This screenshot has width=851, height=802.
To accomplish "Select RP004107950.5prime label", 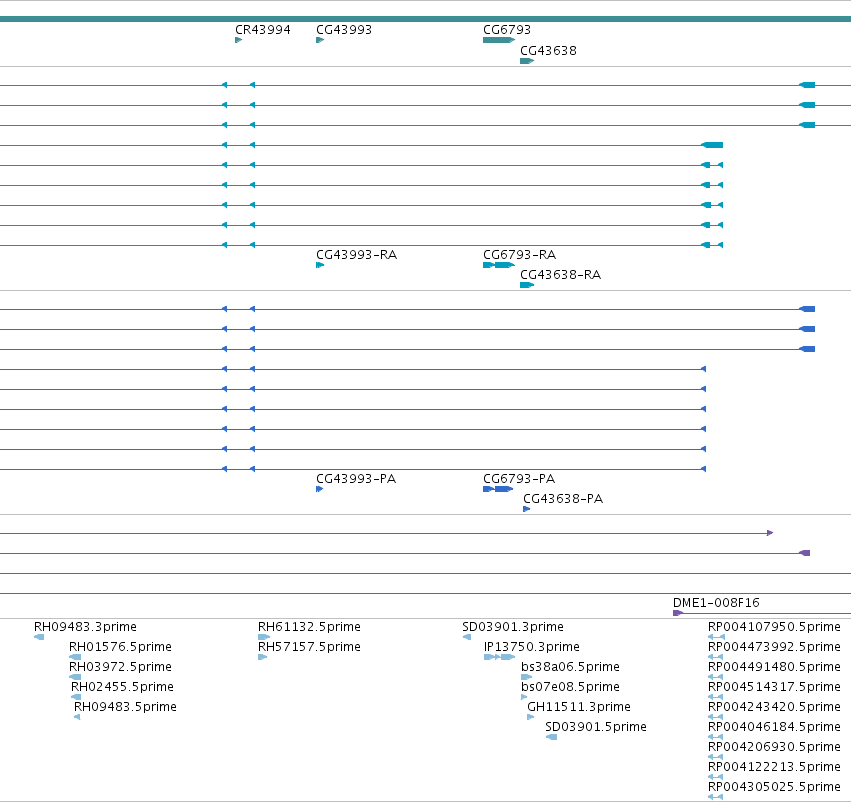I will (x=774, y=627).
